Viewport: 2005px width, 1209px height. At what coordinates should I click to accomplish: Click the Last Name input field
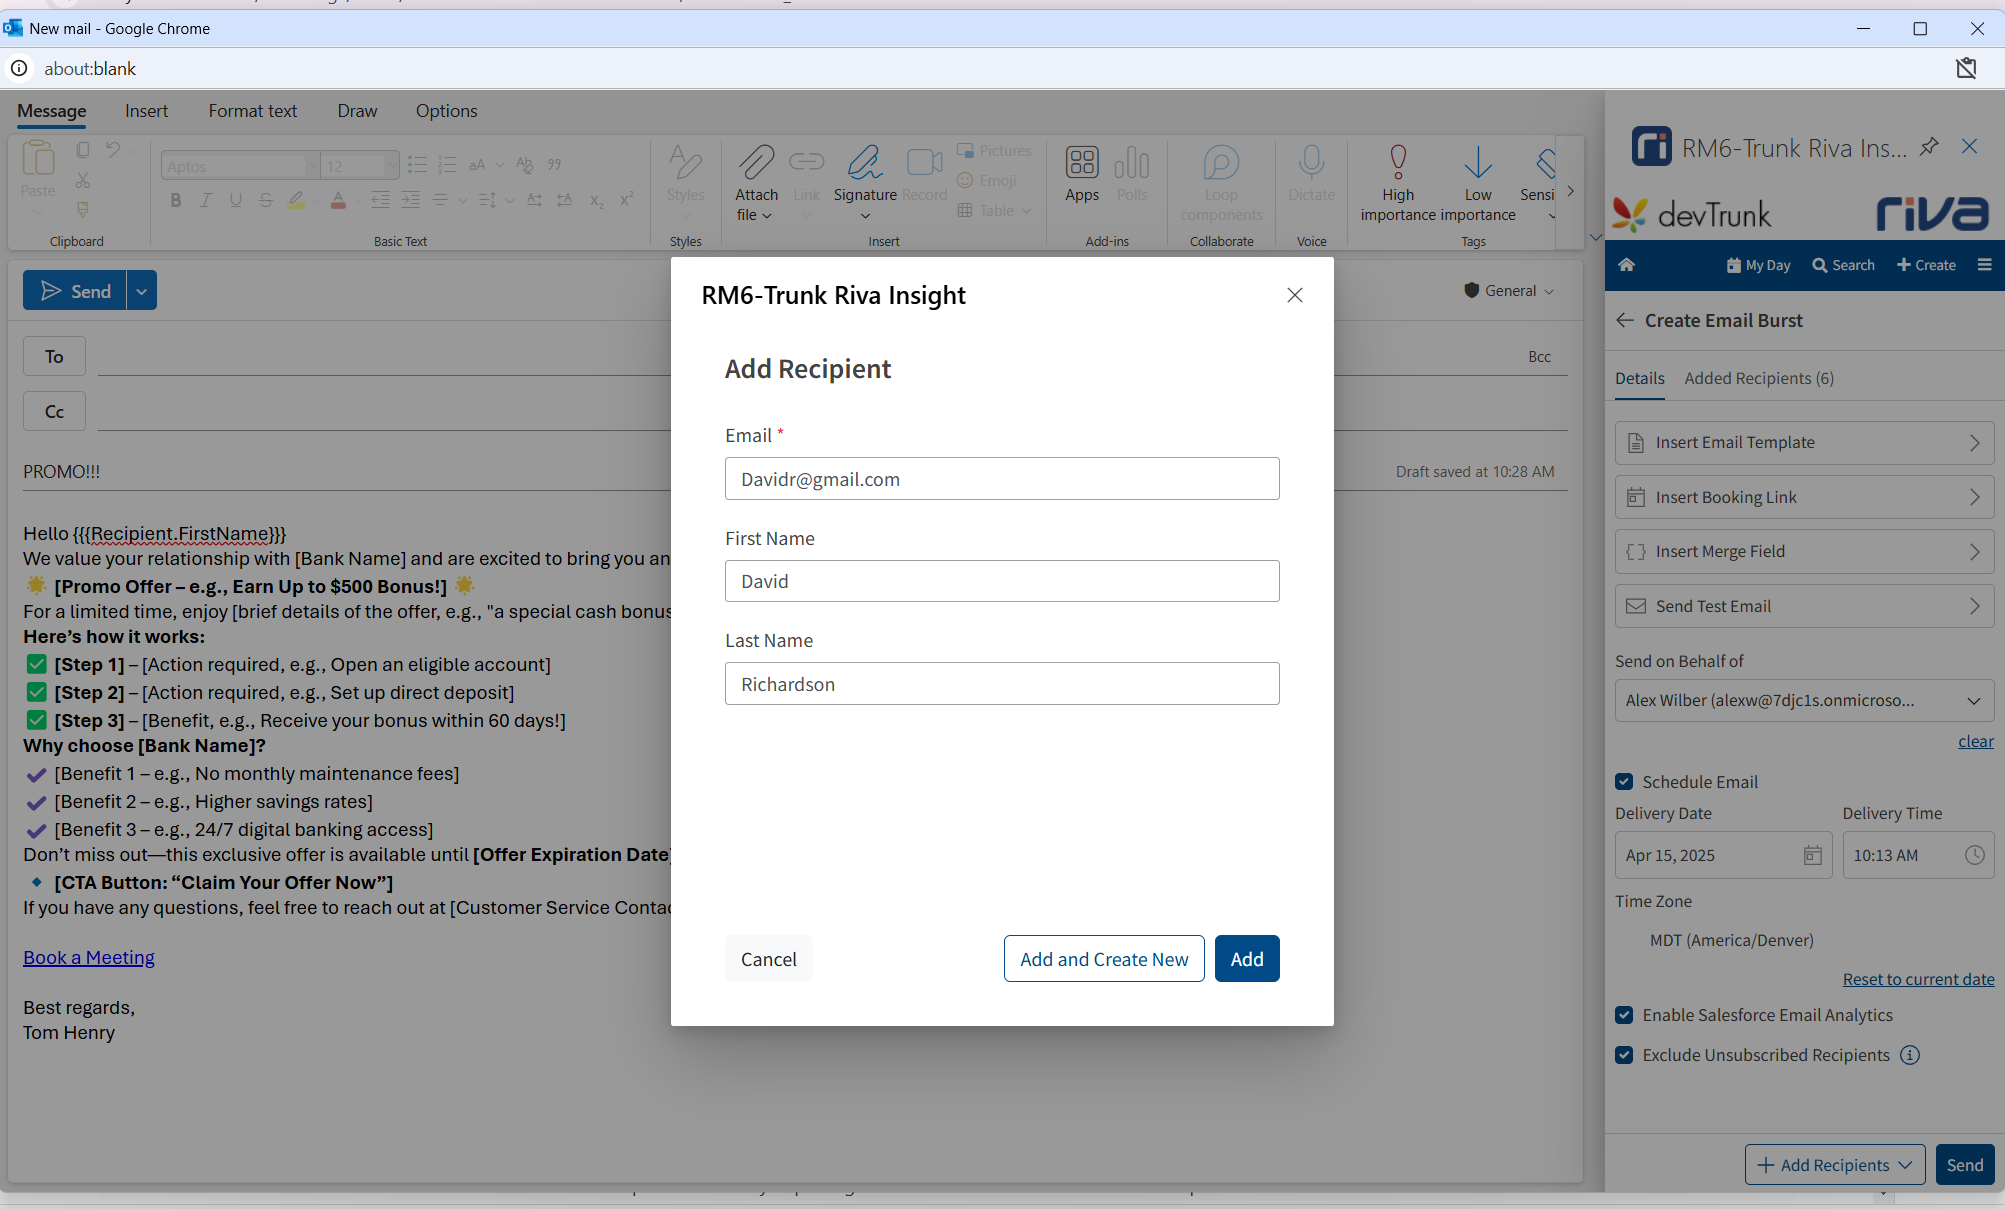(1001, 684)
